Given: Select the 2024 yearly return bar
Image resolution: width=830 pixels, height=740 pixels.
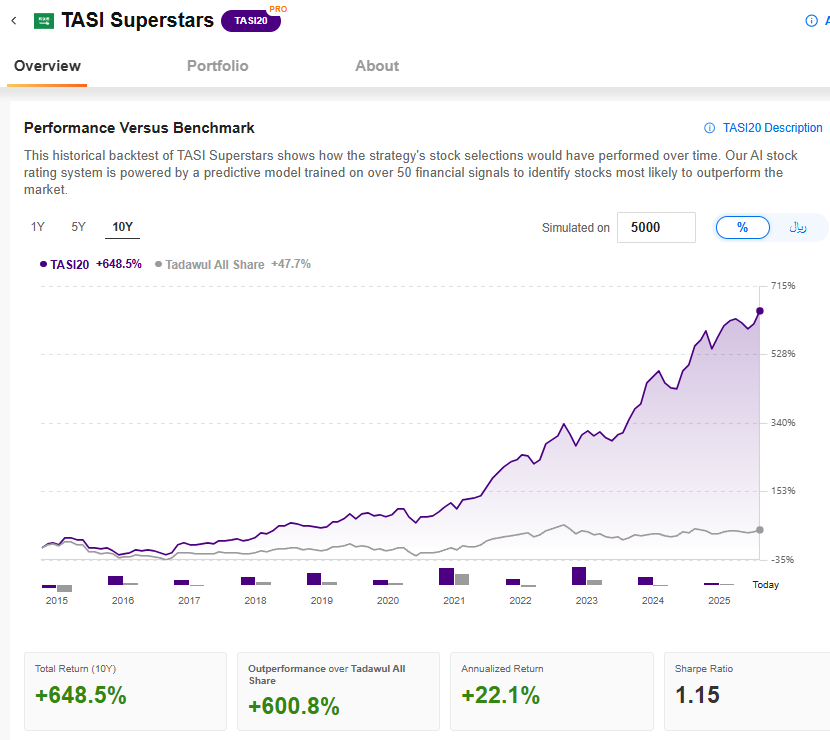Looking at the screenshot, I should [x=653, y=581].
